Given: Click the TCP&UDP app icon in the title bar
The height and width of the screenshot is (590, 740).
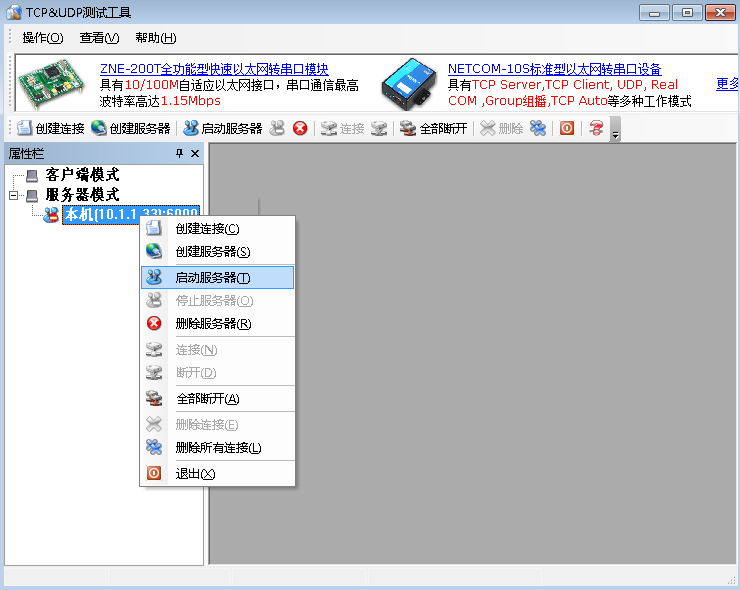Looking at the screenshot, I should coord(14,12).
